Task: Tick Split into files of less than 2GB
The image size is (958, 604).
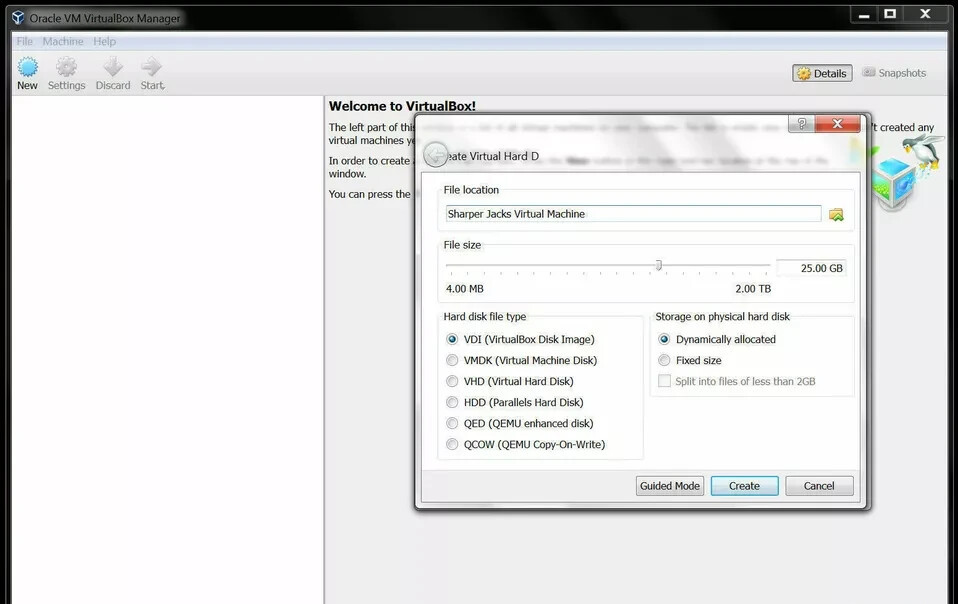Action: tap(664, 381)
